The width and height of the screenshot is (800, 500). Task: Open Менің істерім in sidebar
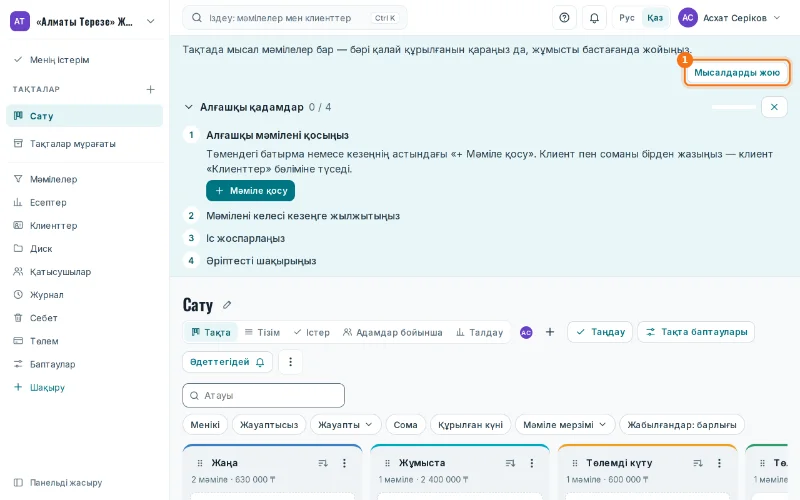coord(85,60)
